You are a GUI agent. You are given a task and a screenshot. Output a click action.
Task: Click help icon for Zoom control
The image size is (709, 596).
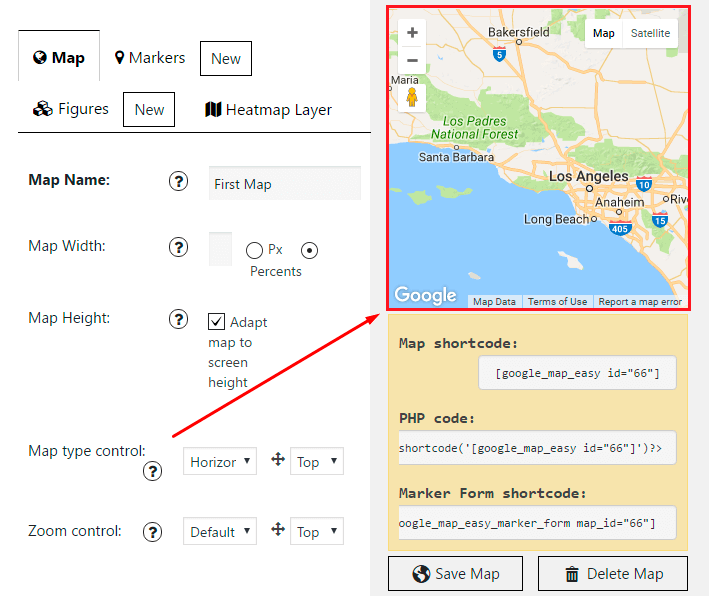[152, 532]
